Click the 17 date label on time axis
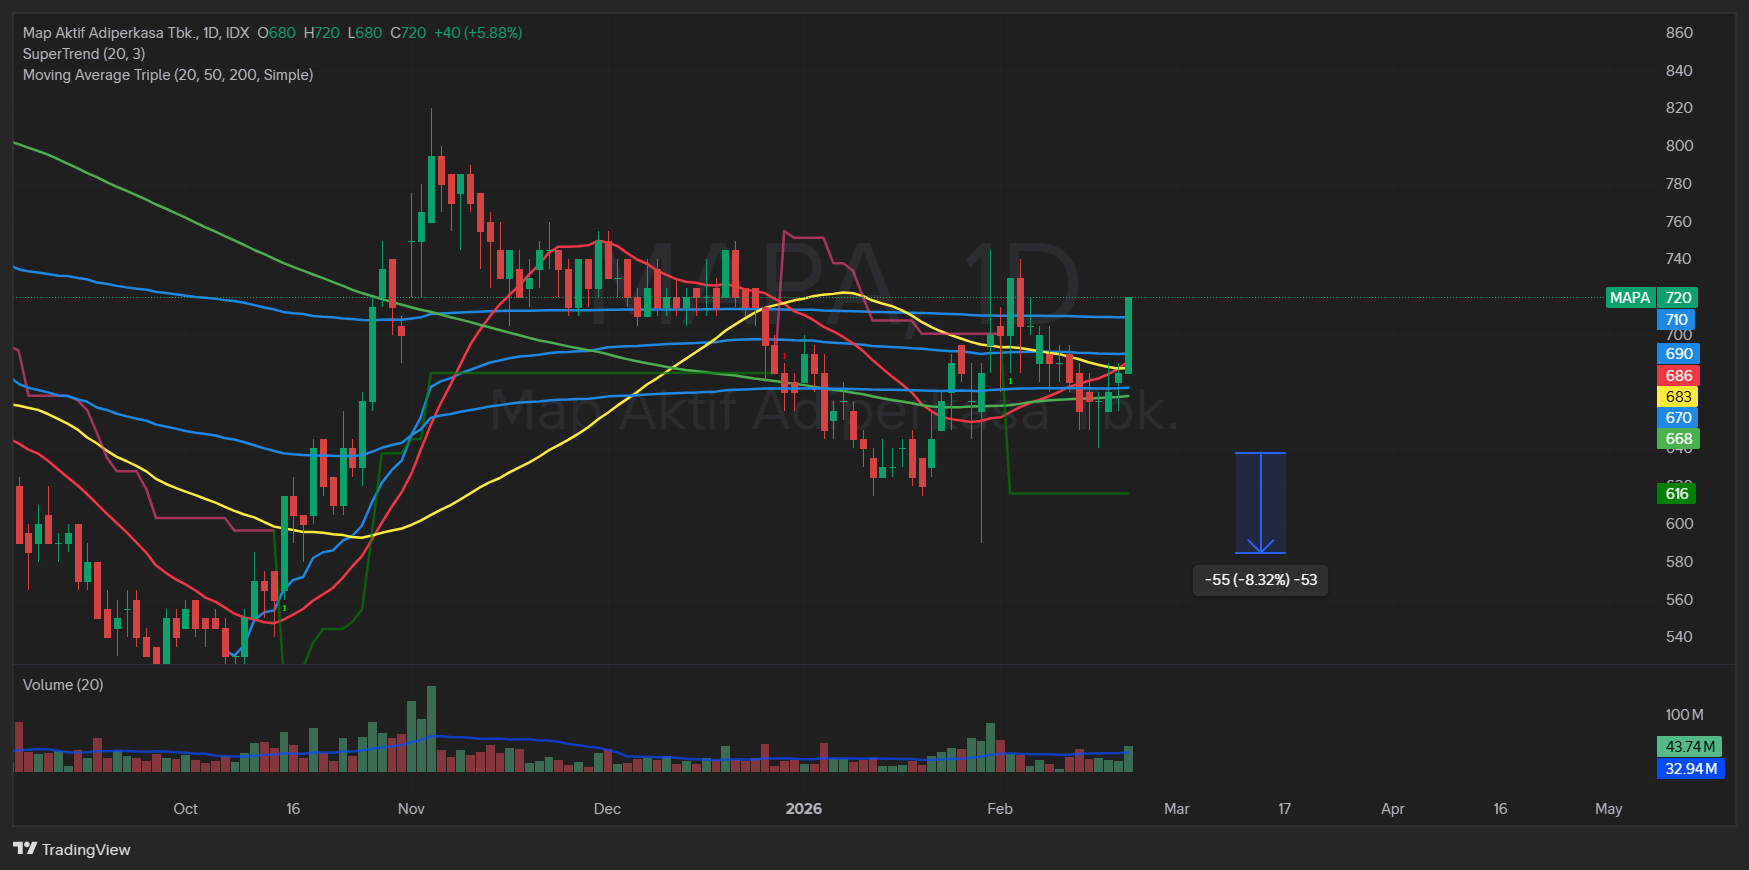1749x870 pixels. (1285, 809)
